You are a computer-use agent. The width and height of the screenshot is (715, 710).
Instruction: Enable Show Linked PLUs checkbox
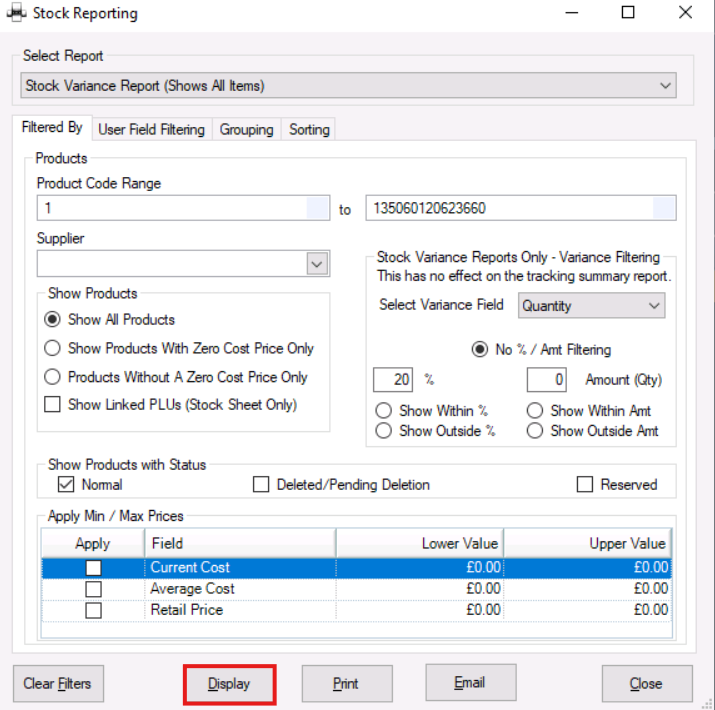click(x=54, y=405)
